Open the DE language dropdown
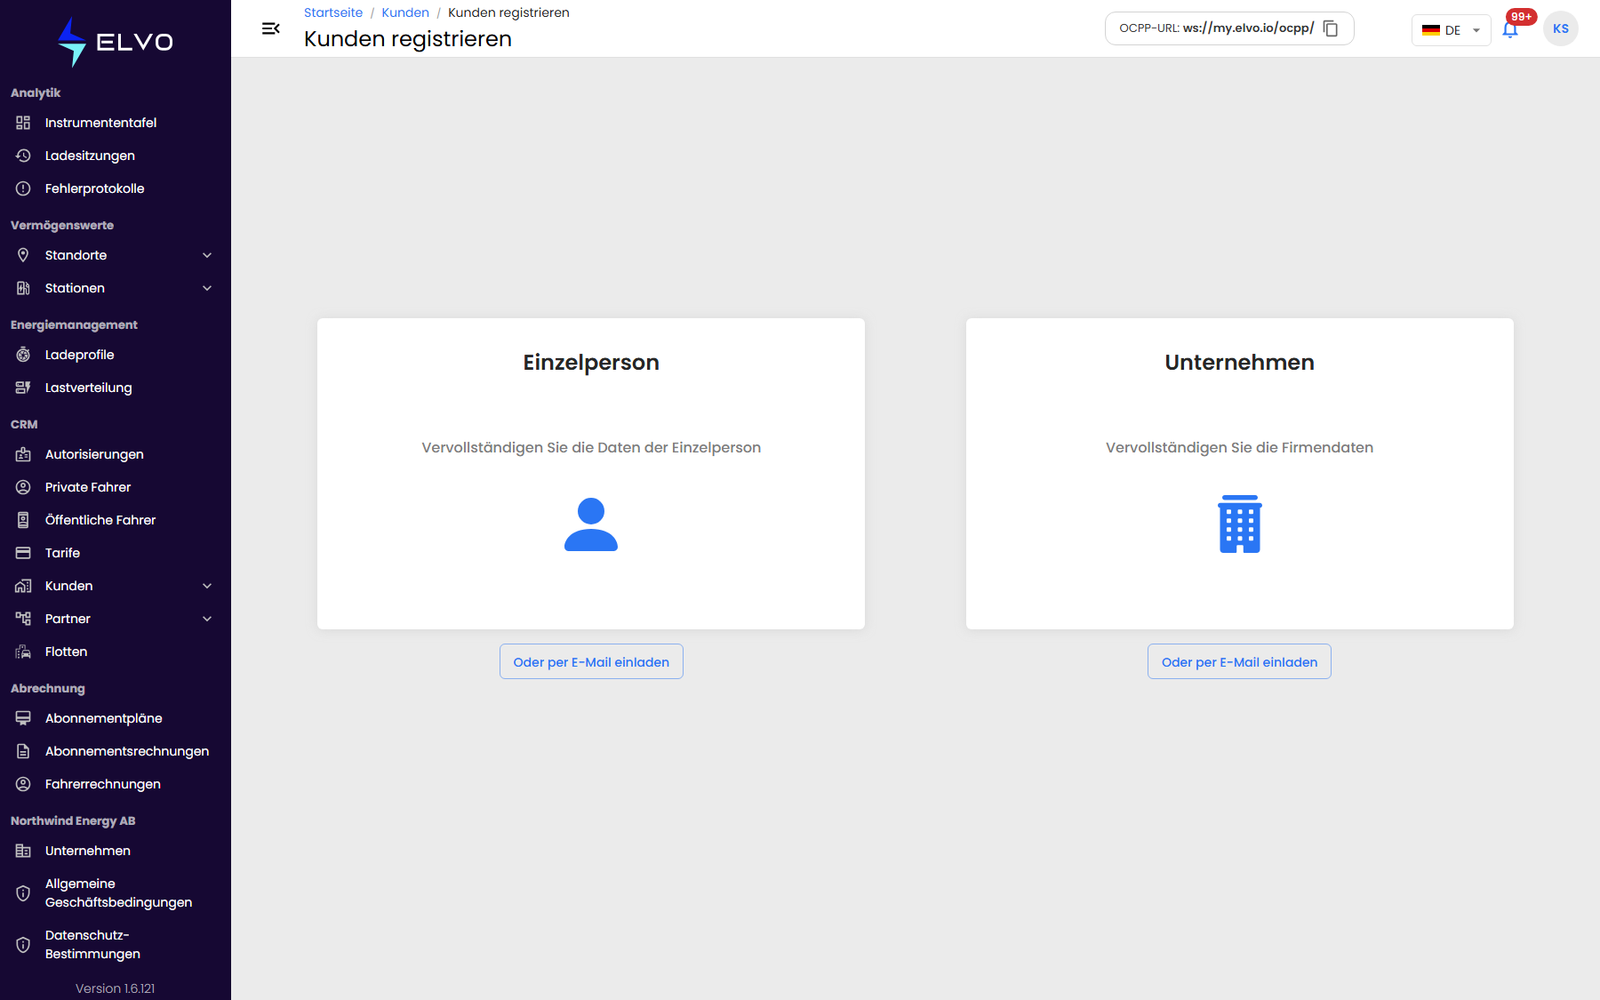 point(1451,30)
